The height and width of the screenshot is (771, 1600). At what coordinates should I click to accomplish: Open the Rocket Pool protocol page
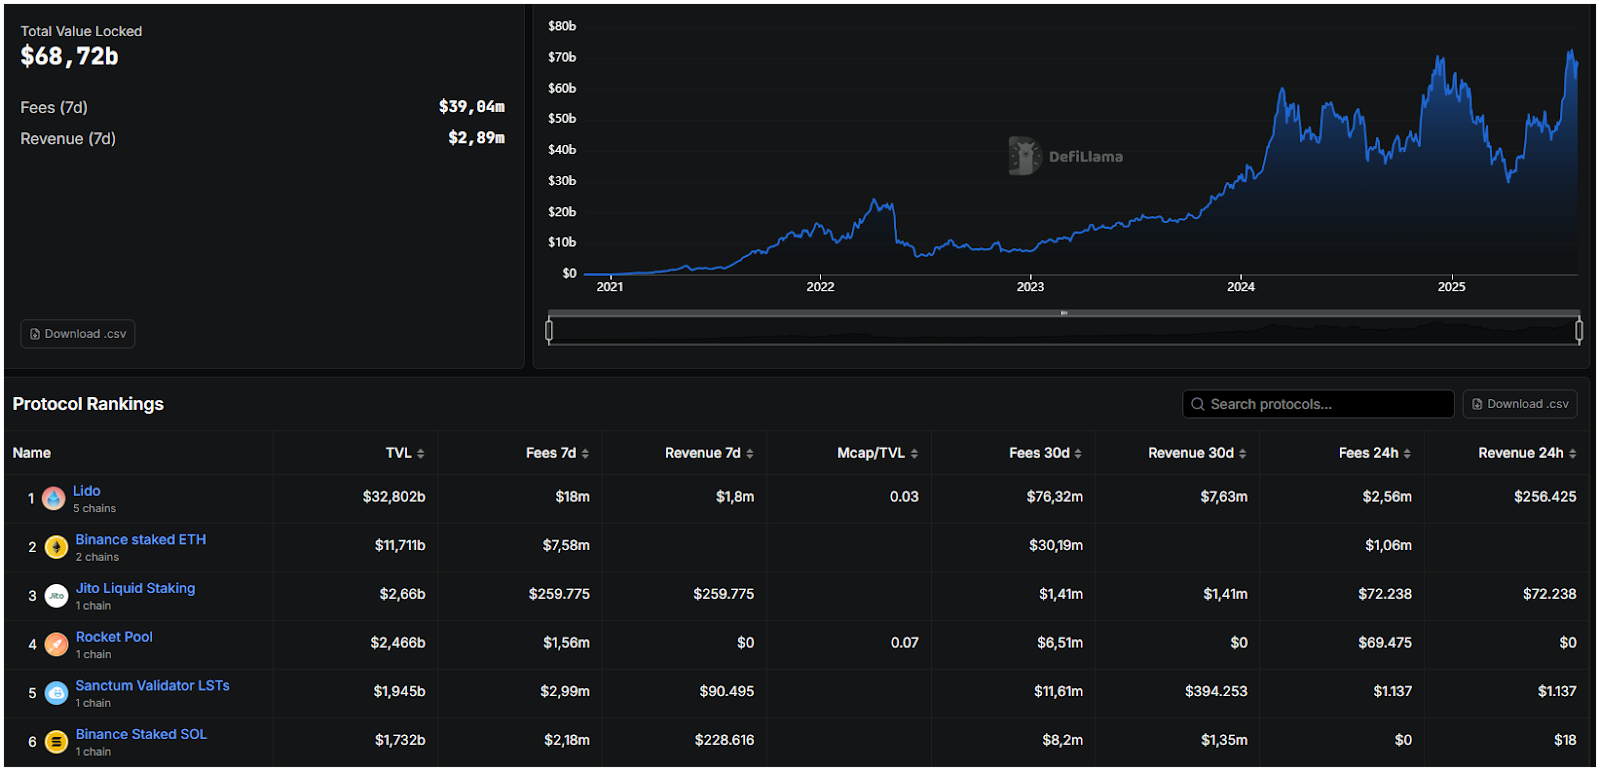pyautogui.click(x=114, y=637)
